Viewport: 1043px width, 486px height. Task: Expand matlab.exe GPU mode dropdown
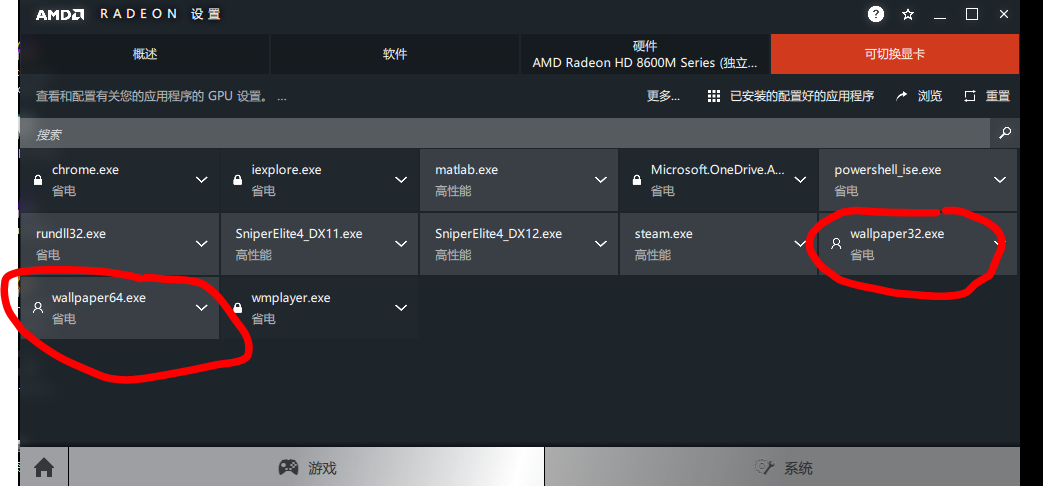(x=601, y=180)
